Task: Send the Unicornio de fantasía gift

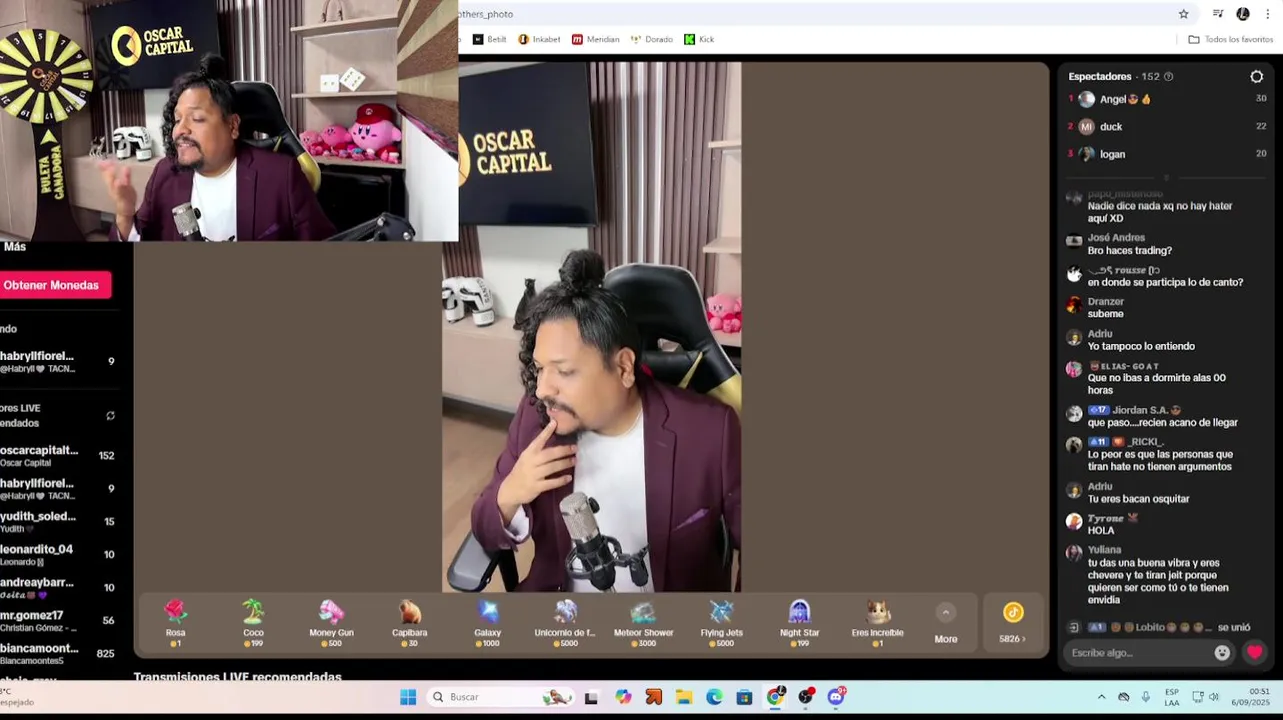Action: [x=565, y=623]
